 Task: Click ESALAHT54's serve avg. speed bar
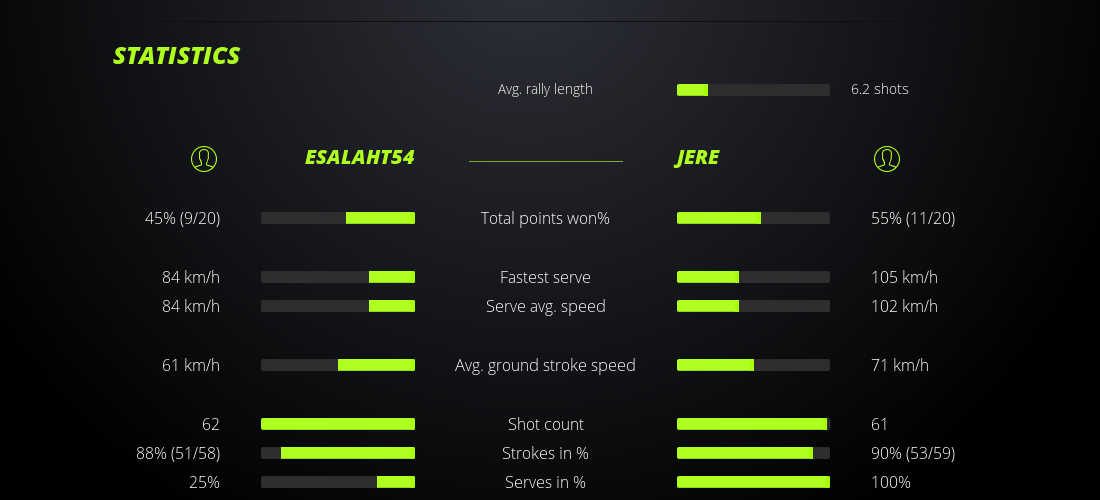click(338, 306)
